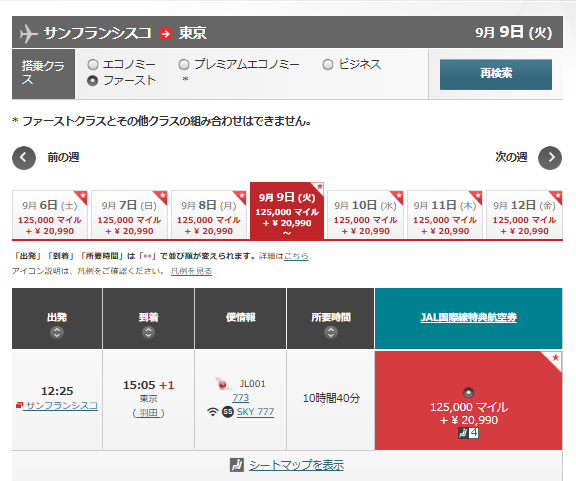This screenshot has width=576, height=481.
Task: Open シートマップを表示 link
Action: tap(296, 465)
